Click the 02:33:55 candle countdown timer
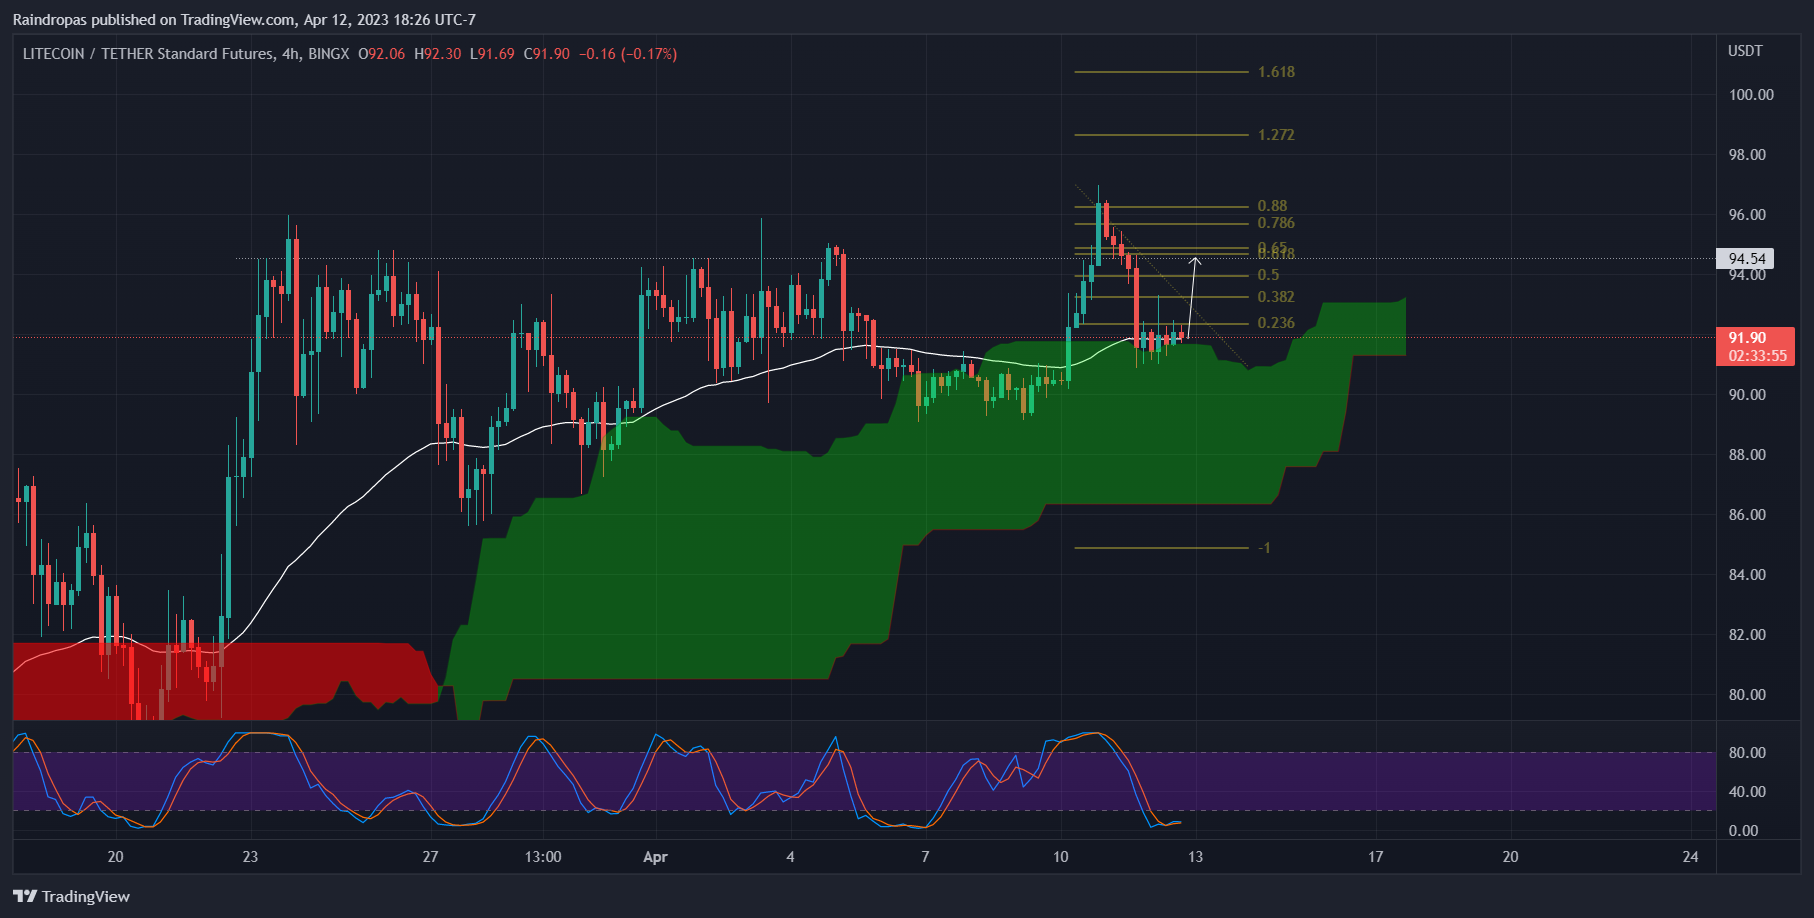This screenshot has height=918, width=1814. (1757, 356)
